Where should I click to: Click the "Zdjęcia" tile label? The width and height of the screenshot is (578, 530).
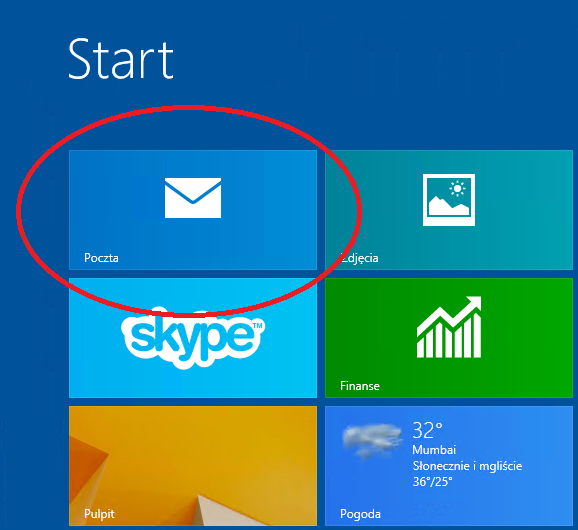tap(359, 258)
